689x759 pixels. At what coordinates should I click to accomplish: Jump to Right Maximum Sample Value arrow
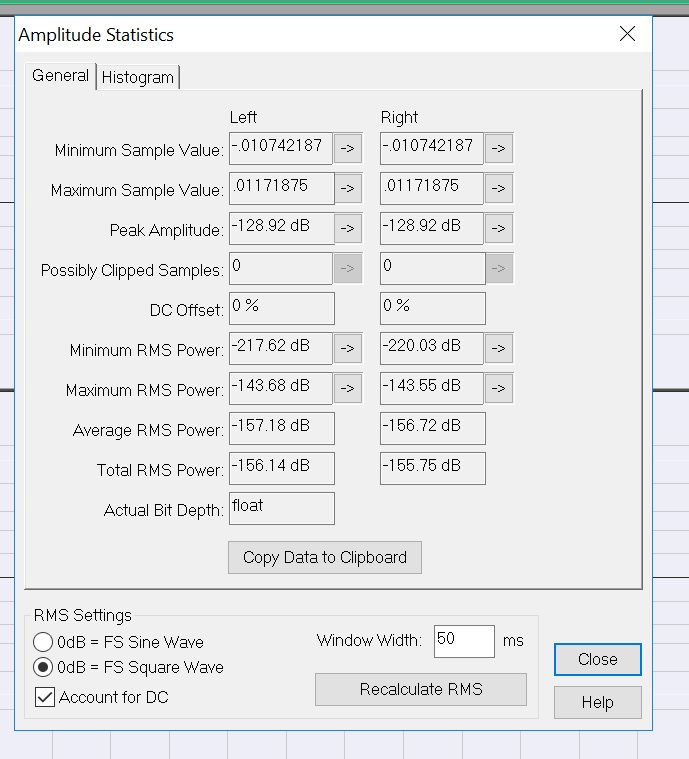pos(498,188)
